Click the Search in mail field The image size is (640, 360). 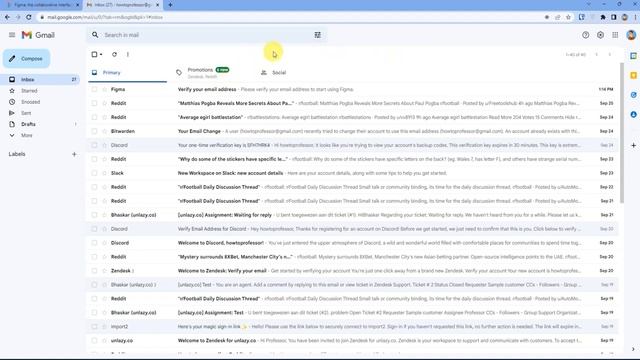tap(206, 35)
